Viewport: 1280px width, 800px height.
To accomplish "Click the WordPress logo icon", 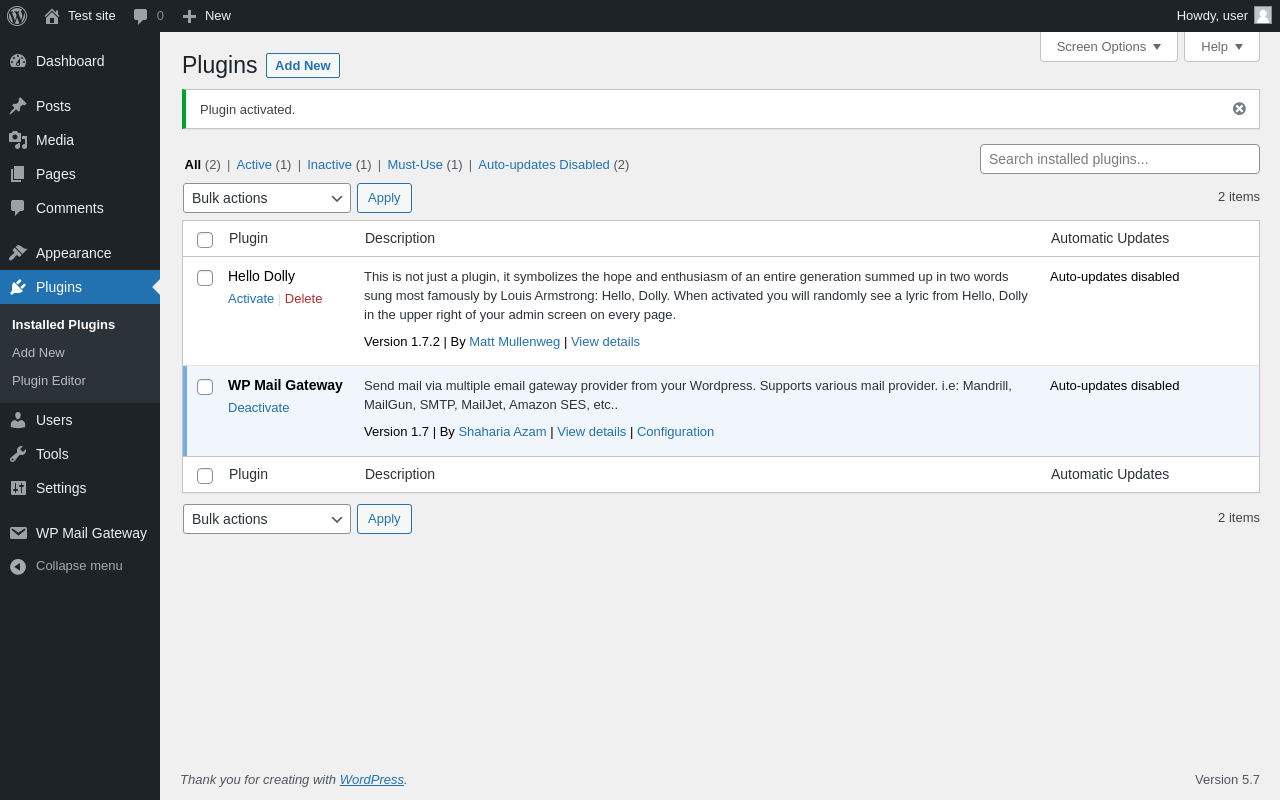I will pyautogui.click(x=17, y=16).
